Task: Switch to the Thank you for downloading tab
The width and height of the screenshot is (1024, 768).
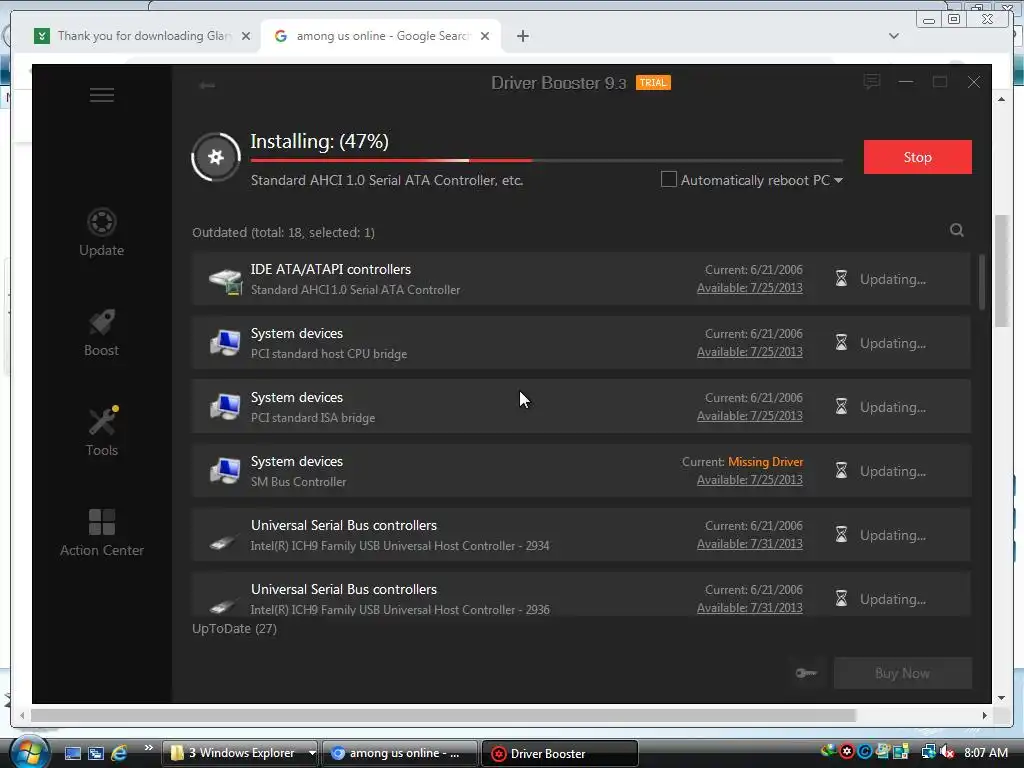Action: pos(143,36)
